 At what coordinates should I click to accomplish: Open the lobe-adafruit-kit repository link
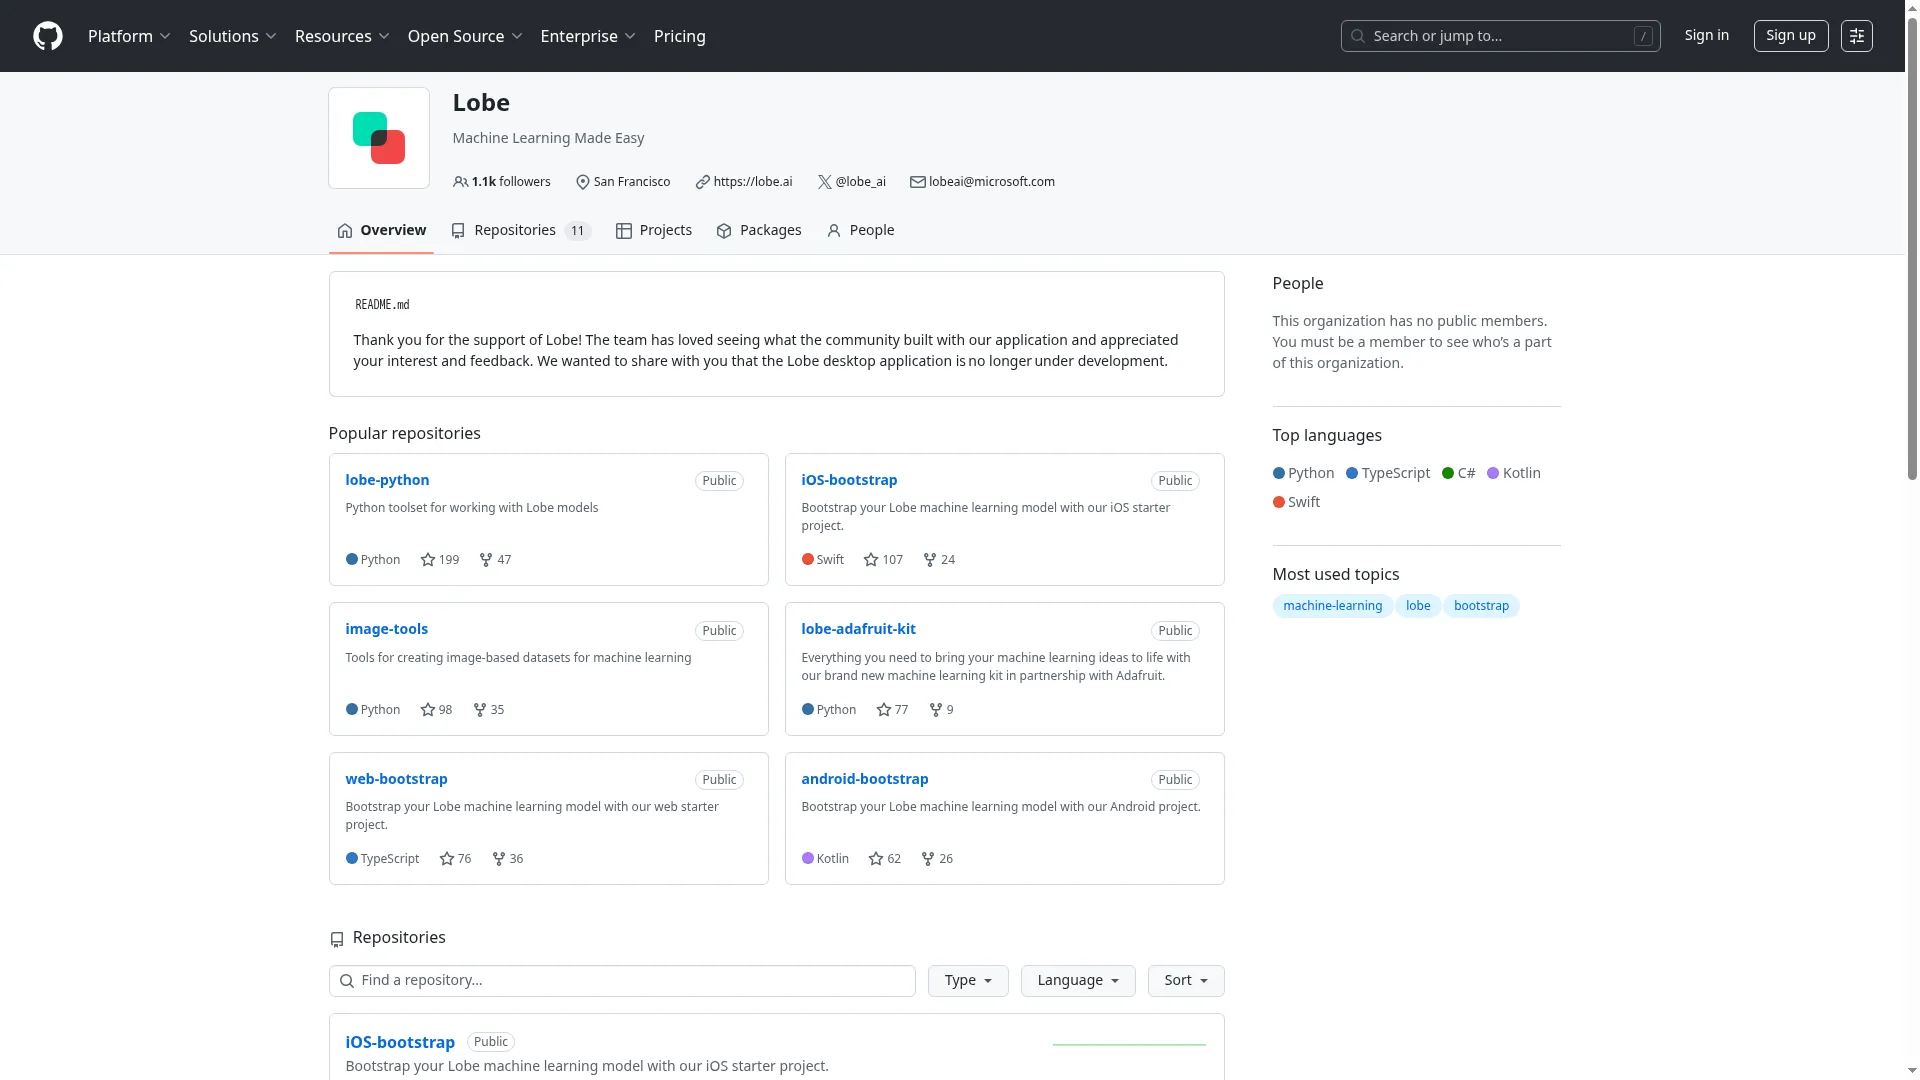pyautogui.click(x=858, y=629)
